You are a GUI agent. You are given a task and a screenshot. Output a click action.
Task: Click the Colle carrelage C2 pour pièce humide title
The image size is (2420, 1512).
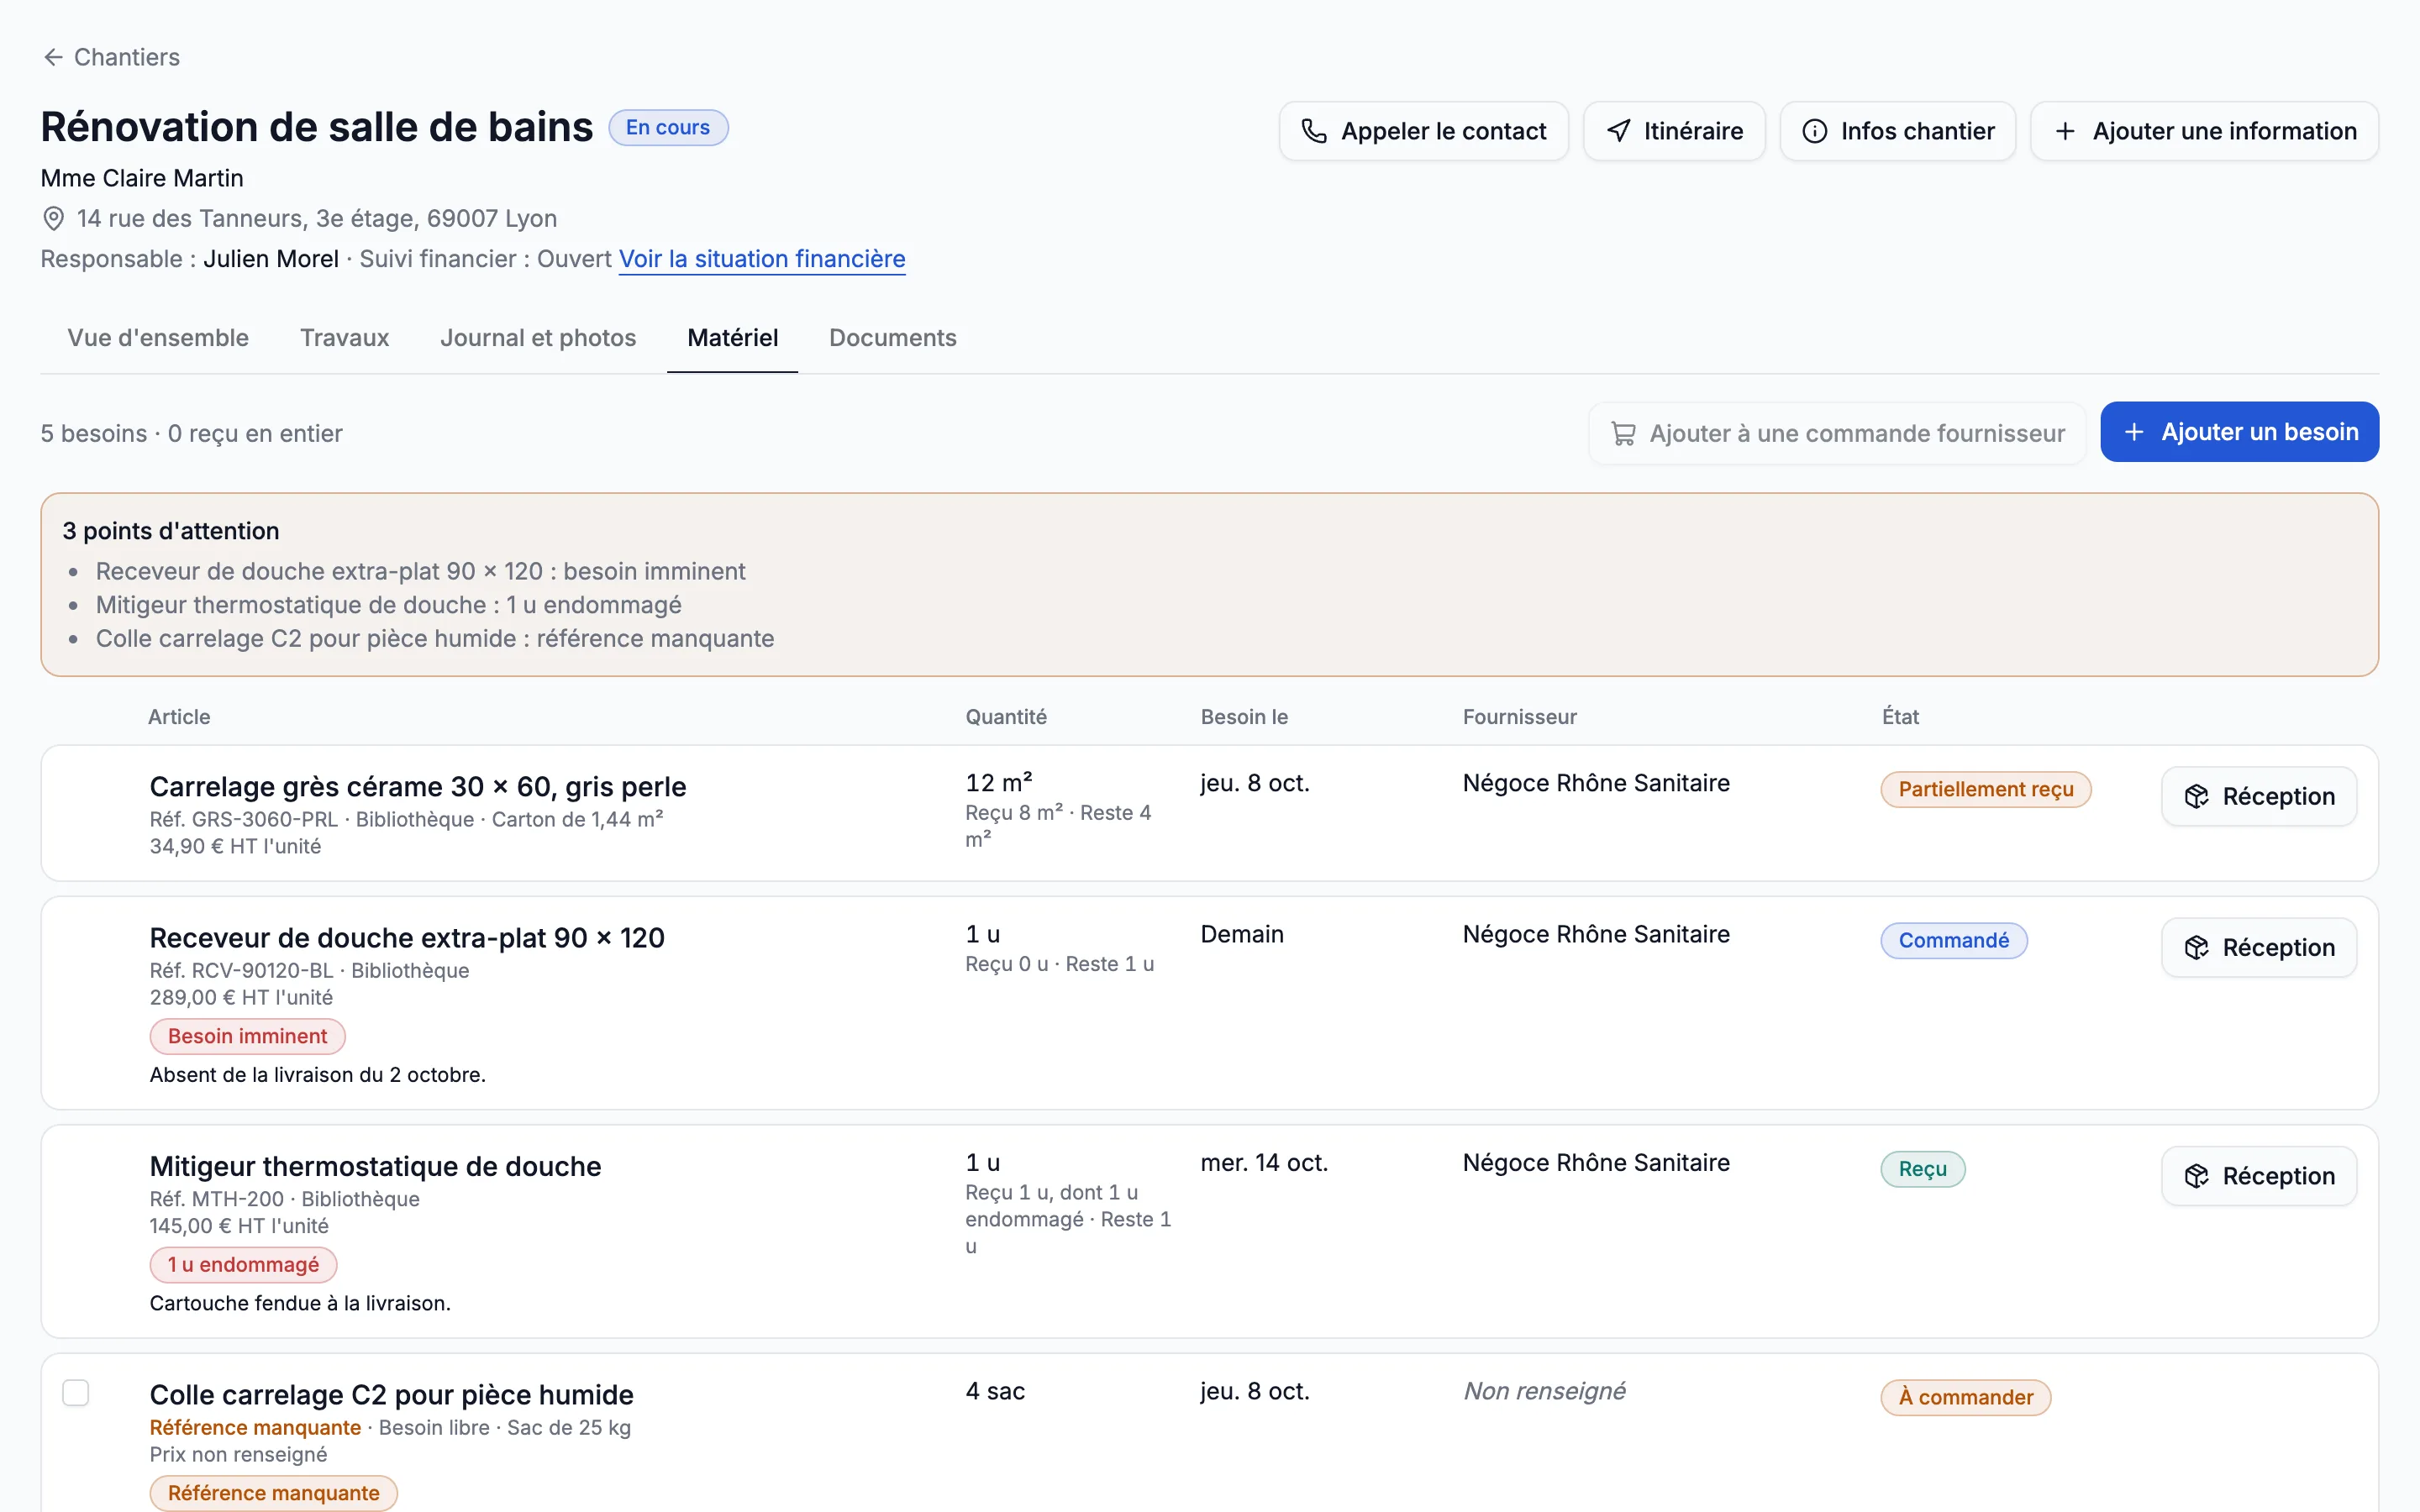pos(391,1395)
